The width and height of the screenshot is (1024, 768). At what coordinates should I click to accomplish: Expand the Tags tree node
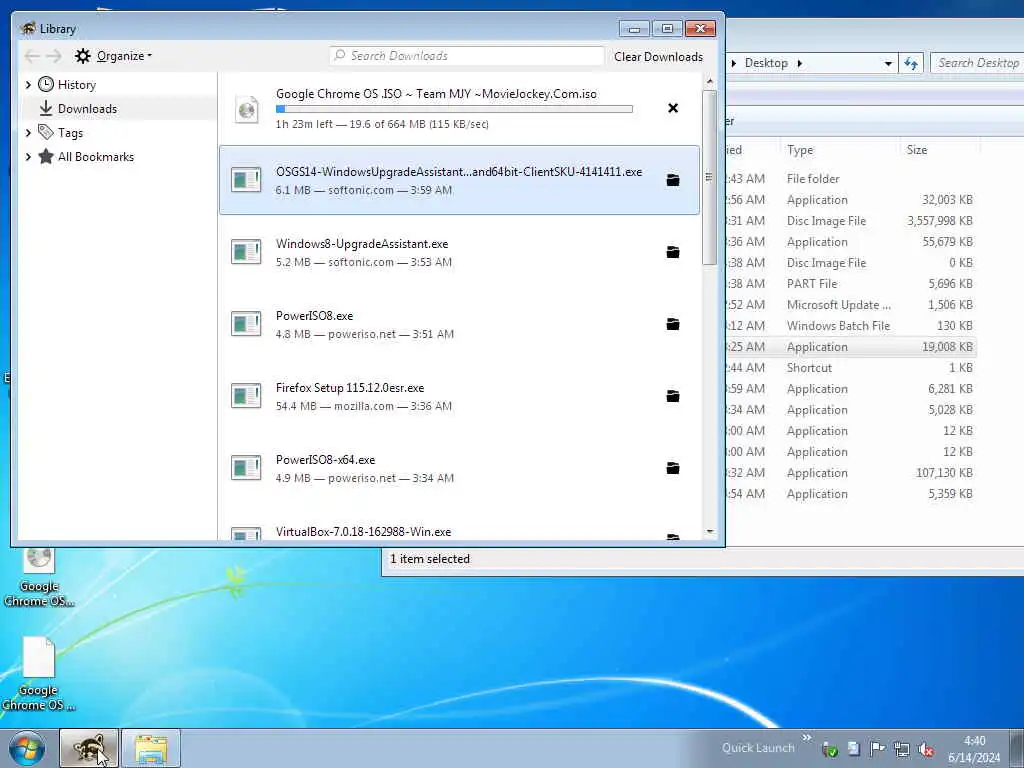[28, 133]
